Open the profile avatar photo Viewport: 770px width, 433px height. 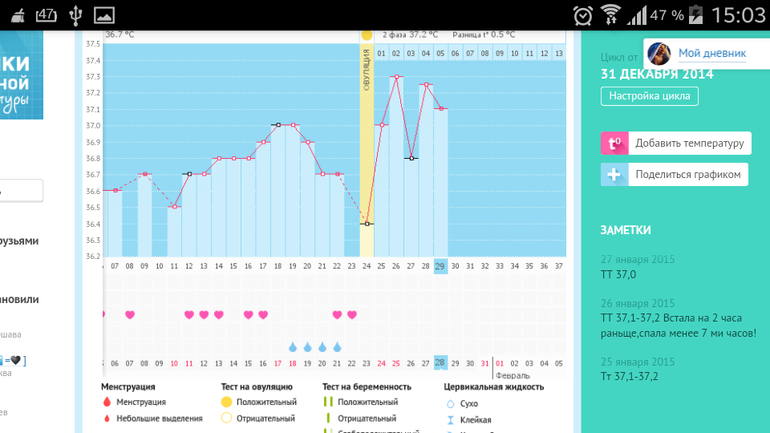(658, 53)
